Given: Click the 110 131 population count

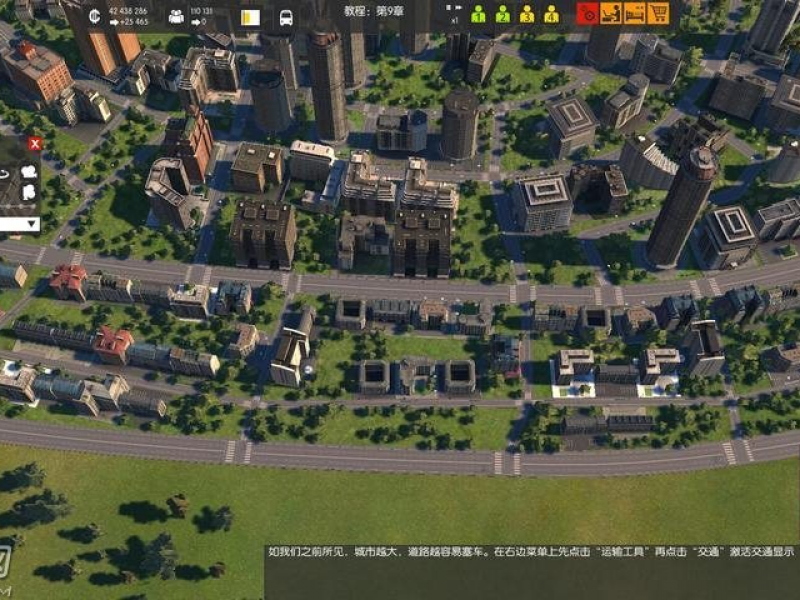Looking at the screenshot, I should click(x=202, y=11).
